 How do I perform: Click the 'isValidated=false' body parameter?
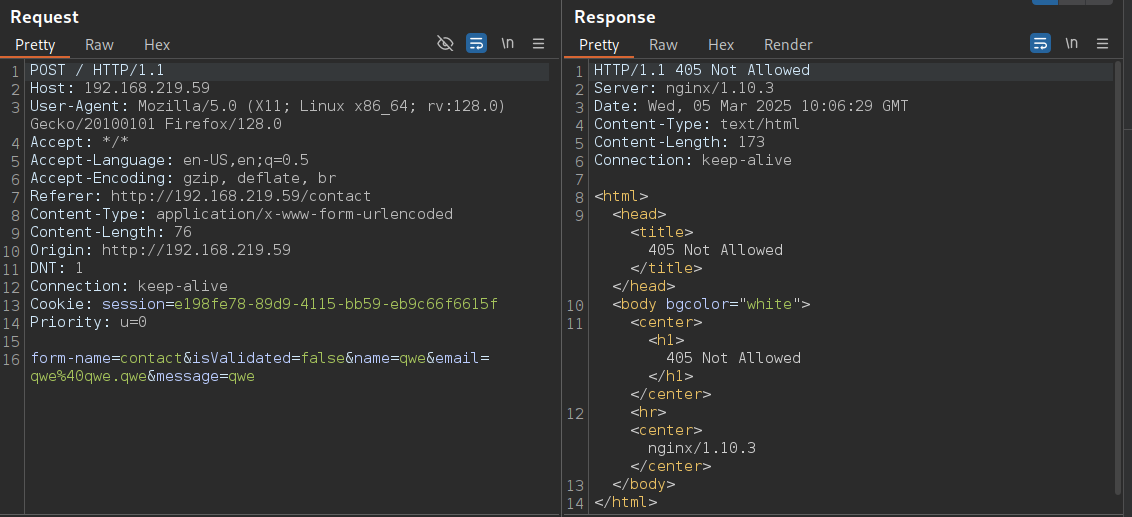click(269, 359)
